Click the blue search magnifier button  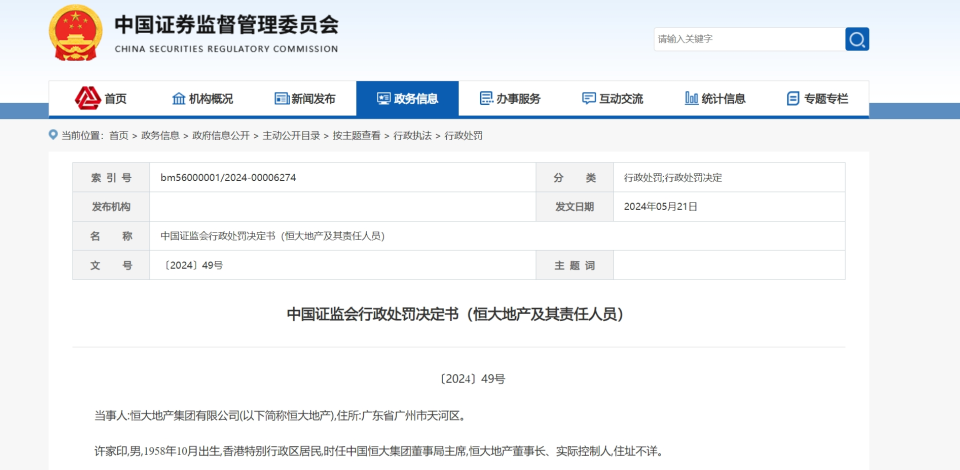857,39
